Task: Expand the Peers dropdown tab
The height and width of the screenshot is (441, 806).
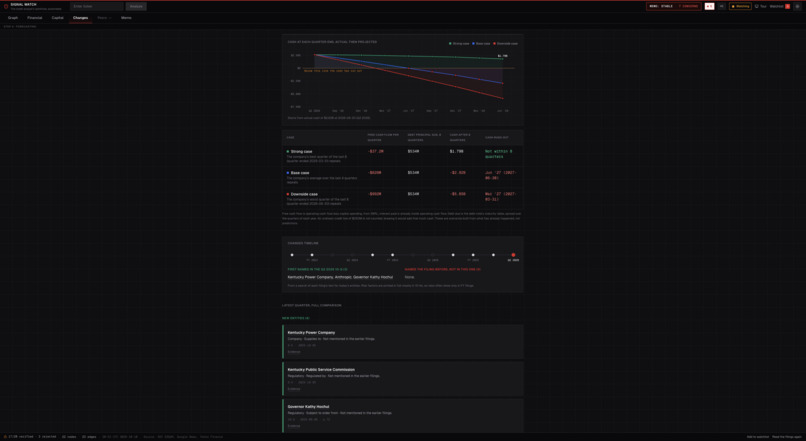Action: click(x=104, y=17)
